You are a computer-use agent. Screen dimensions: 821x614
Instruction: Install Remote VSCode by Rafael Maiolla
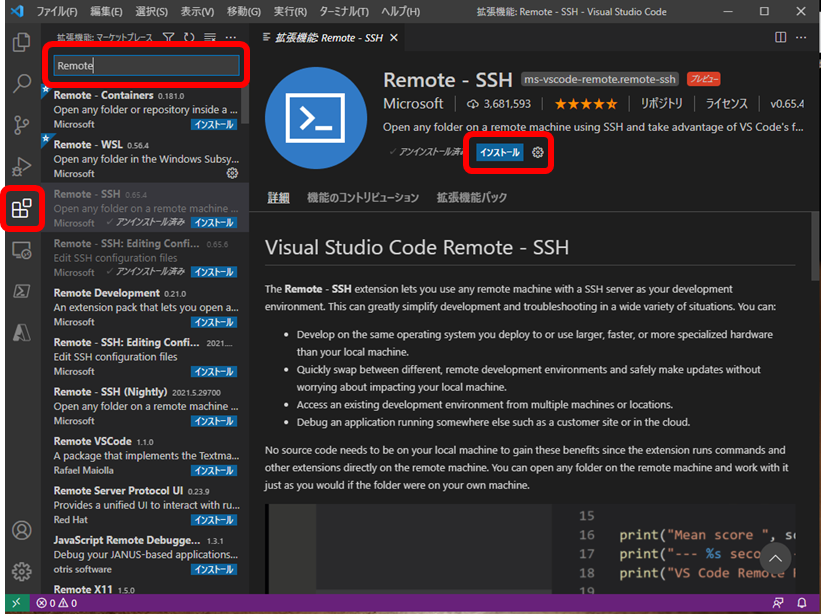click(x=214, y=471)
